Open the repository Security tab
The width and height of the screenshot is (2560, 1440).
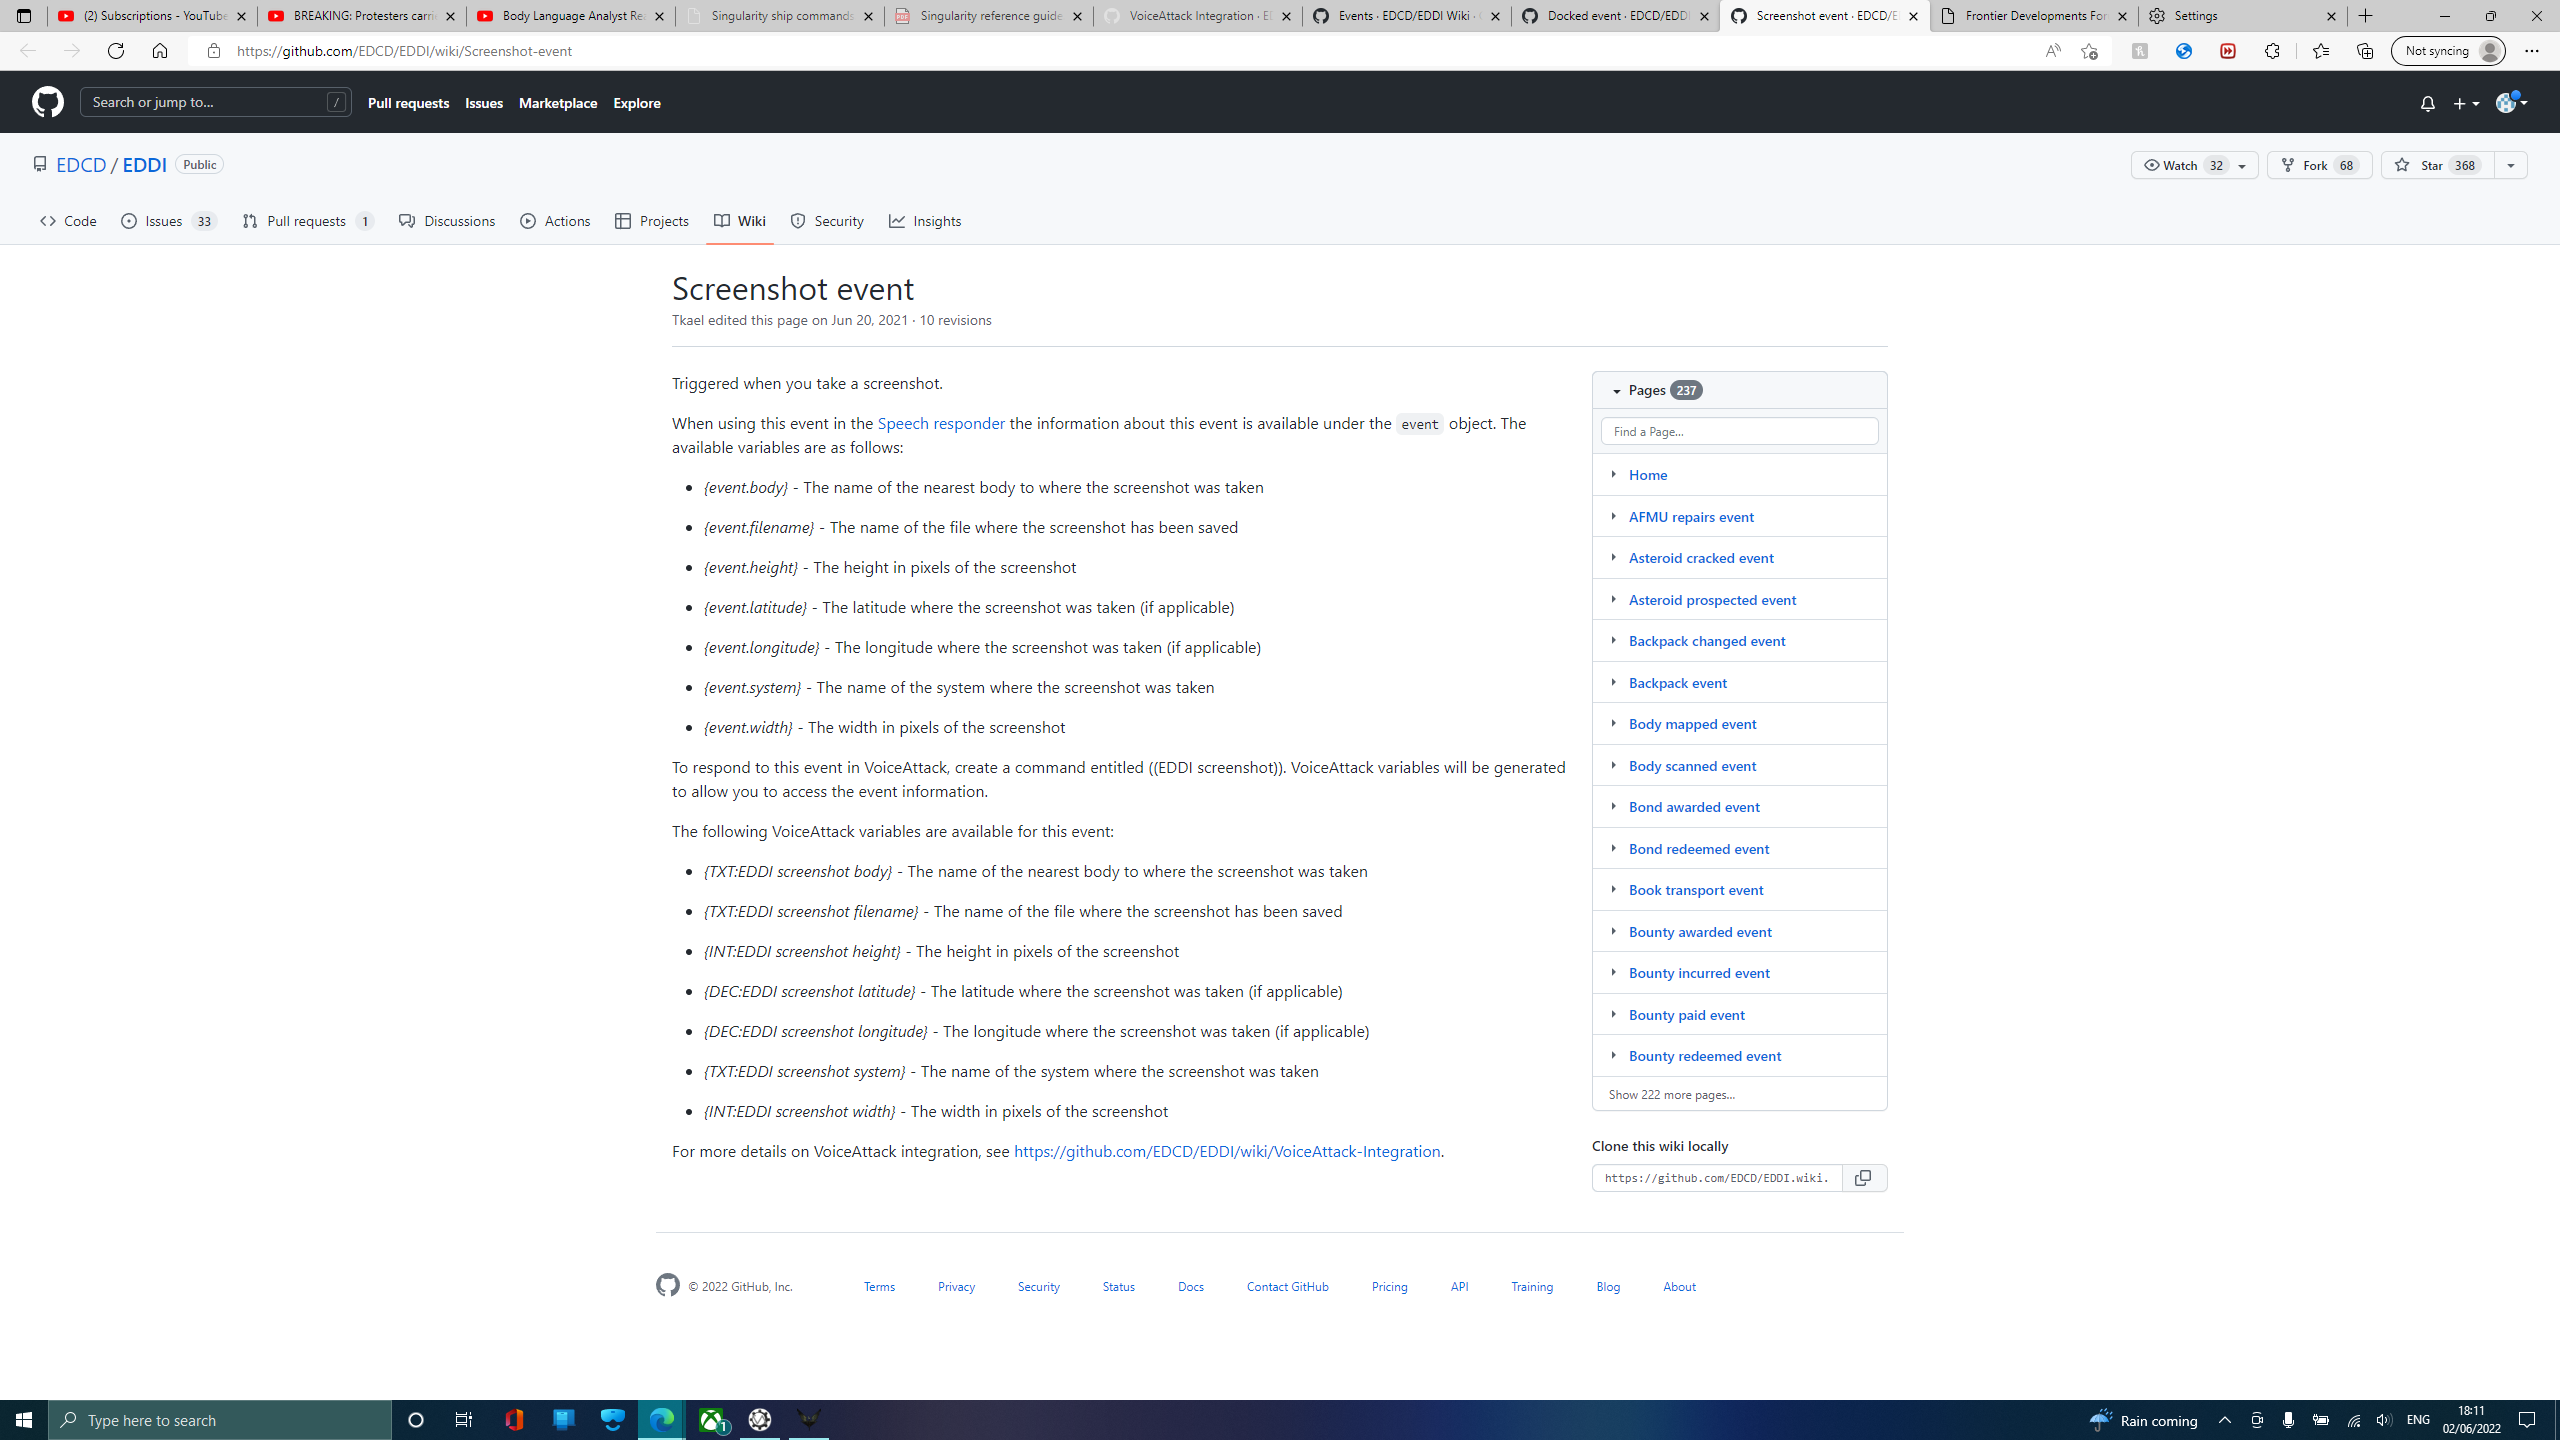[x=827, y=221]
